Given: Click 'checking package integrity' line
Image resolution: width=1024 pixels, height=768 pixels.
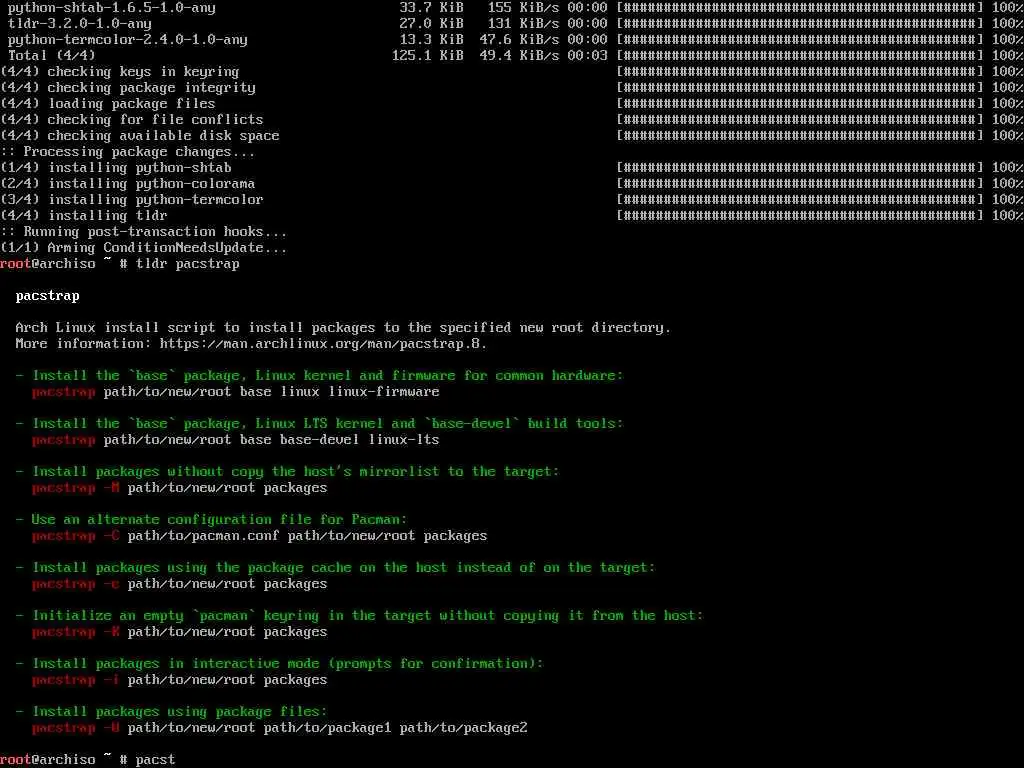Looking at the screenshot, I should point(128,88).
